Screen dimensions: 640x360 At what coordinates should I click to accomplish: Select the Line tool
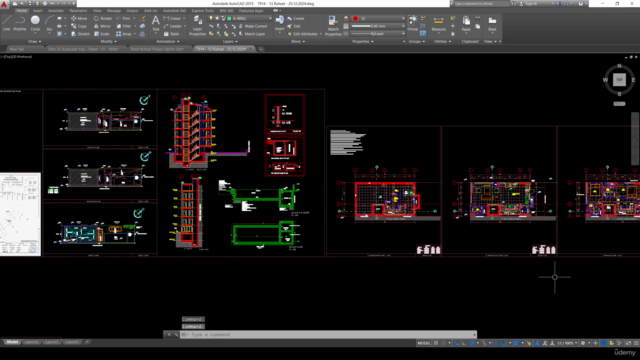(x=6, y=23)
